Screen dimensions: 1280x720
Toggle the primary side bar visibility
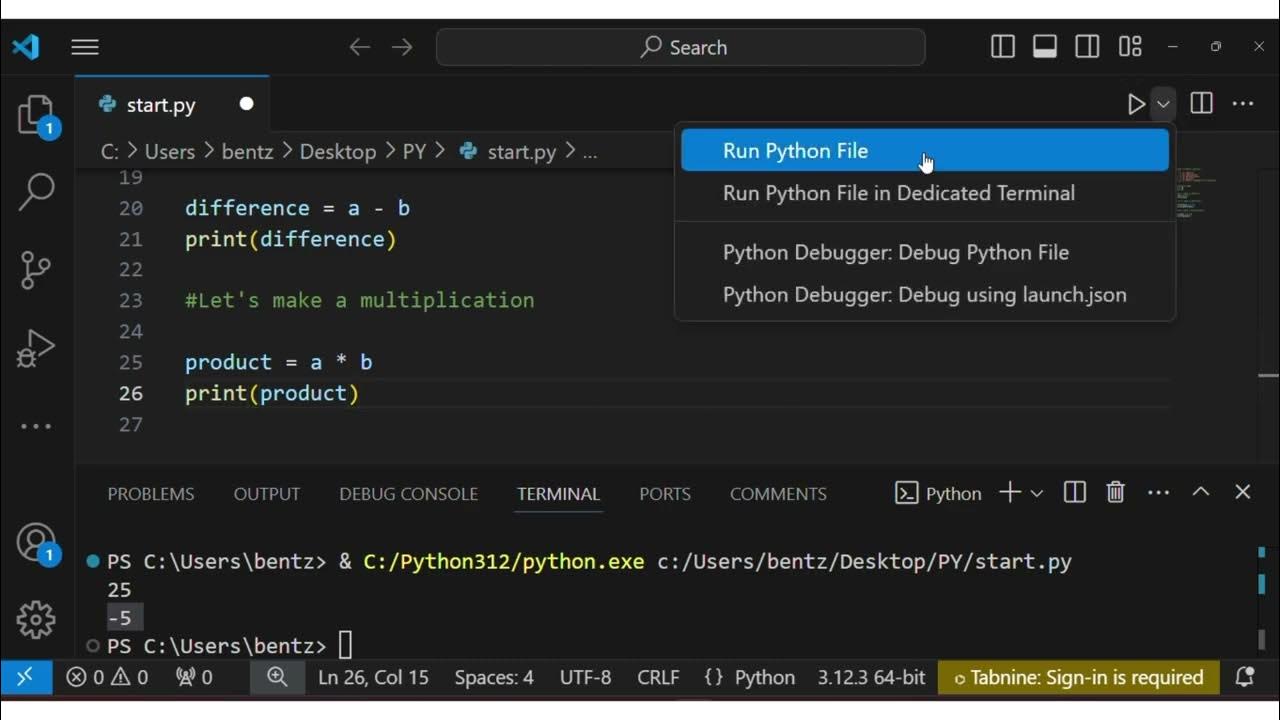click(1003, 46)
